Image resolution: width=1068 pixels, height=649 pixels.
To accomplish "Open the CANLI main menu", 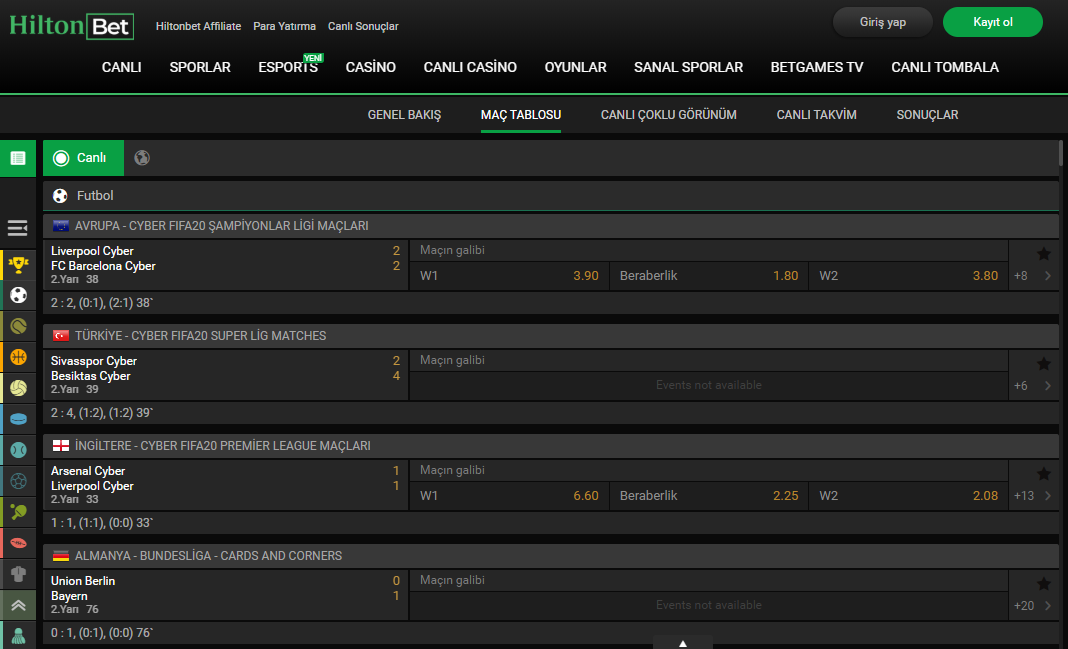I will (x=121, y=67).
